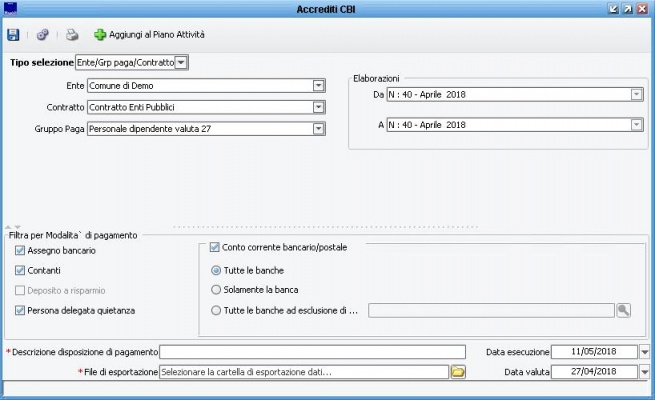Close the Accrediti CBI window
Viewport: 655px width, 400px height.
(642, 9)
